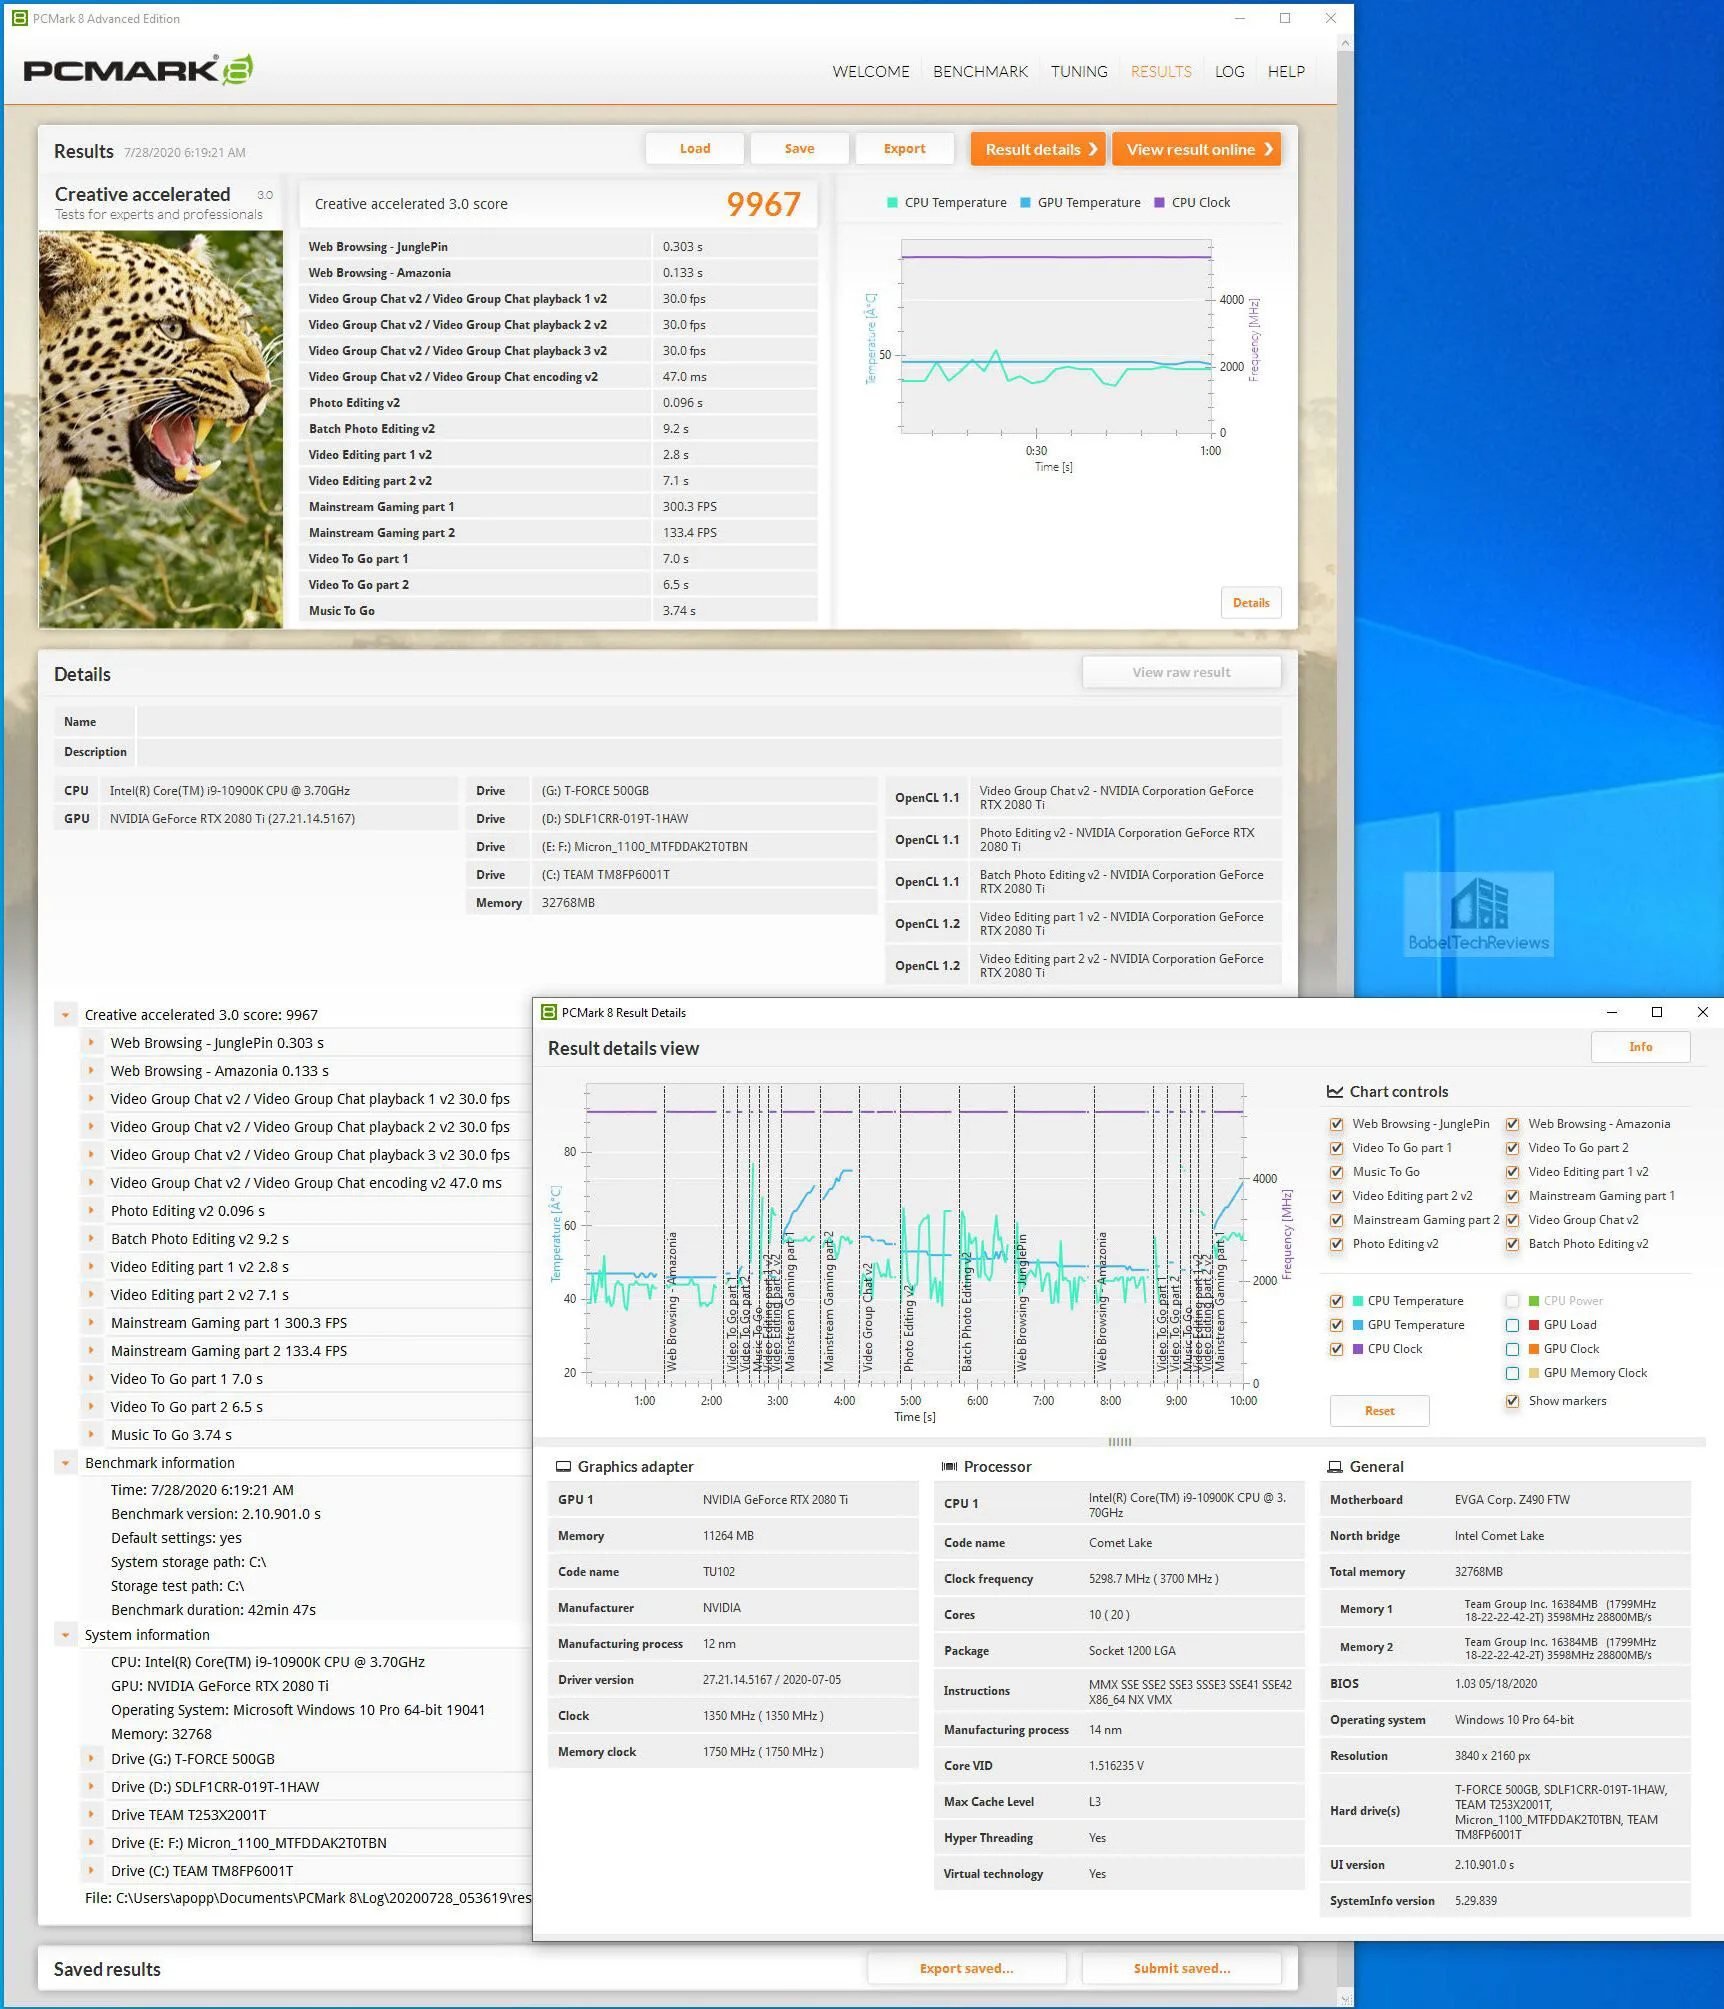Click GPU Temperature legend swatch in results chart
Screen dimensions: 1724x2009
1025,203
